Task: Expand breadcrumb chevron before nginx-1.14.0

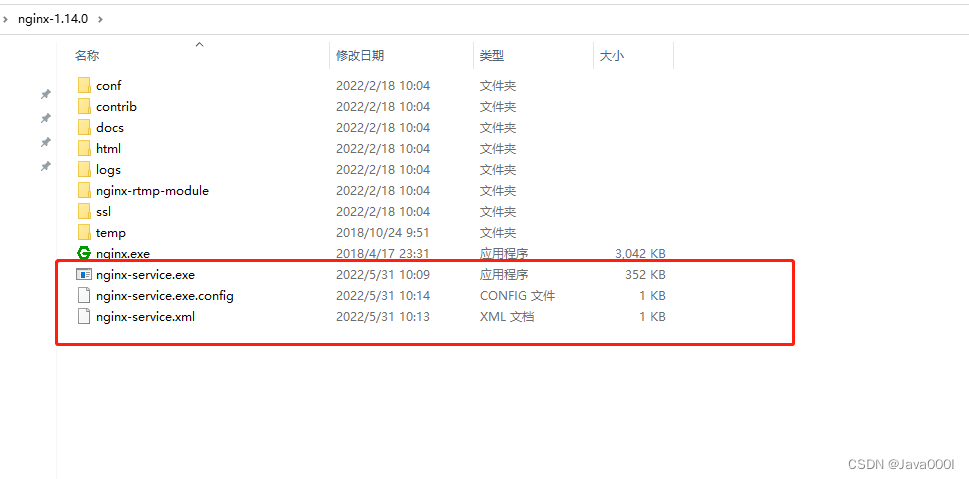Action: coord(6,19)
